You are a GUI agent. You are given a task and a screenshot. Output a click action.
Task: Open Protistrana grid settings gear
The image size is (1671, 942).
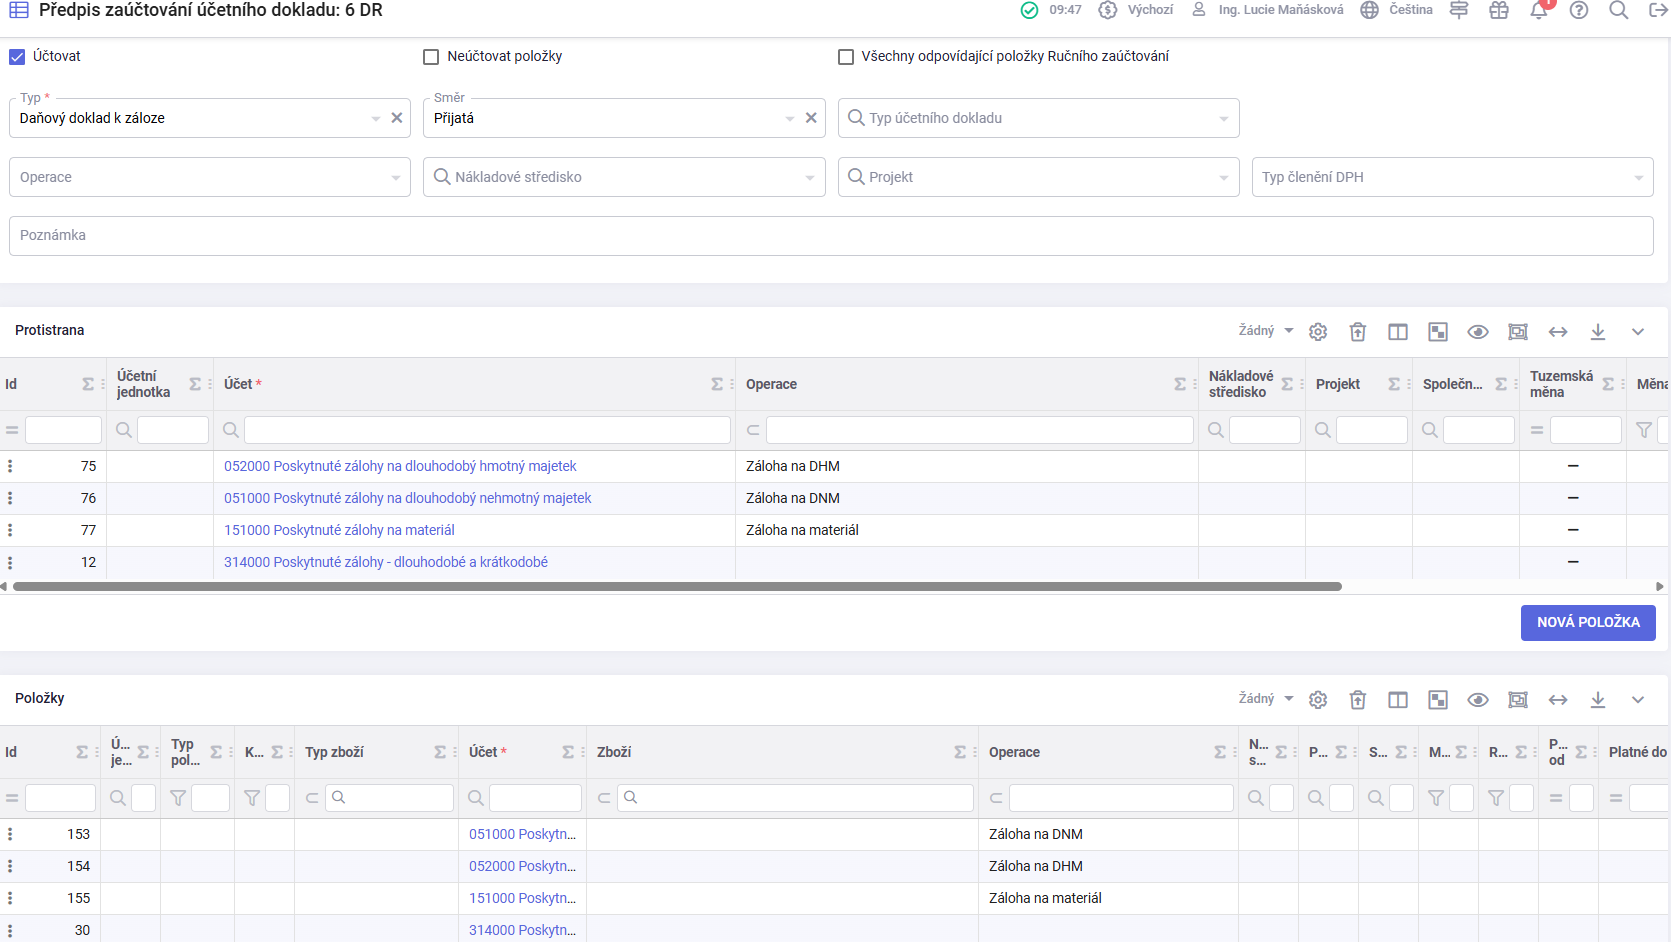tap(1318, 332)
